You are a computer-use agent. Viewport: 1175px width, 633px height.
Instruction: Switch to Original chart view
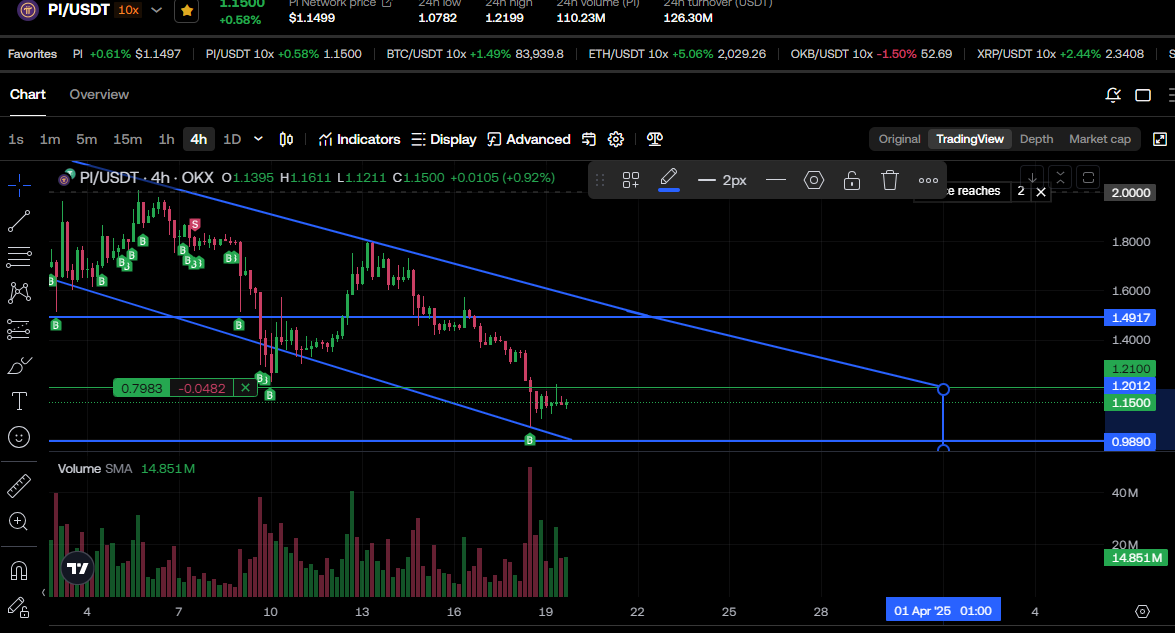click(x=899, y=139)
